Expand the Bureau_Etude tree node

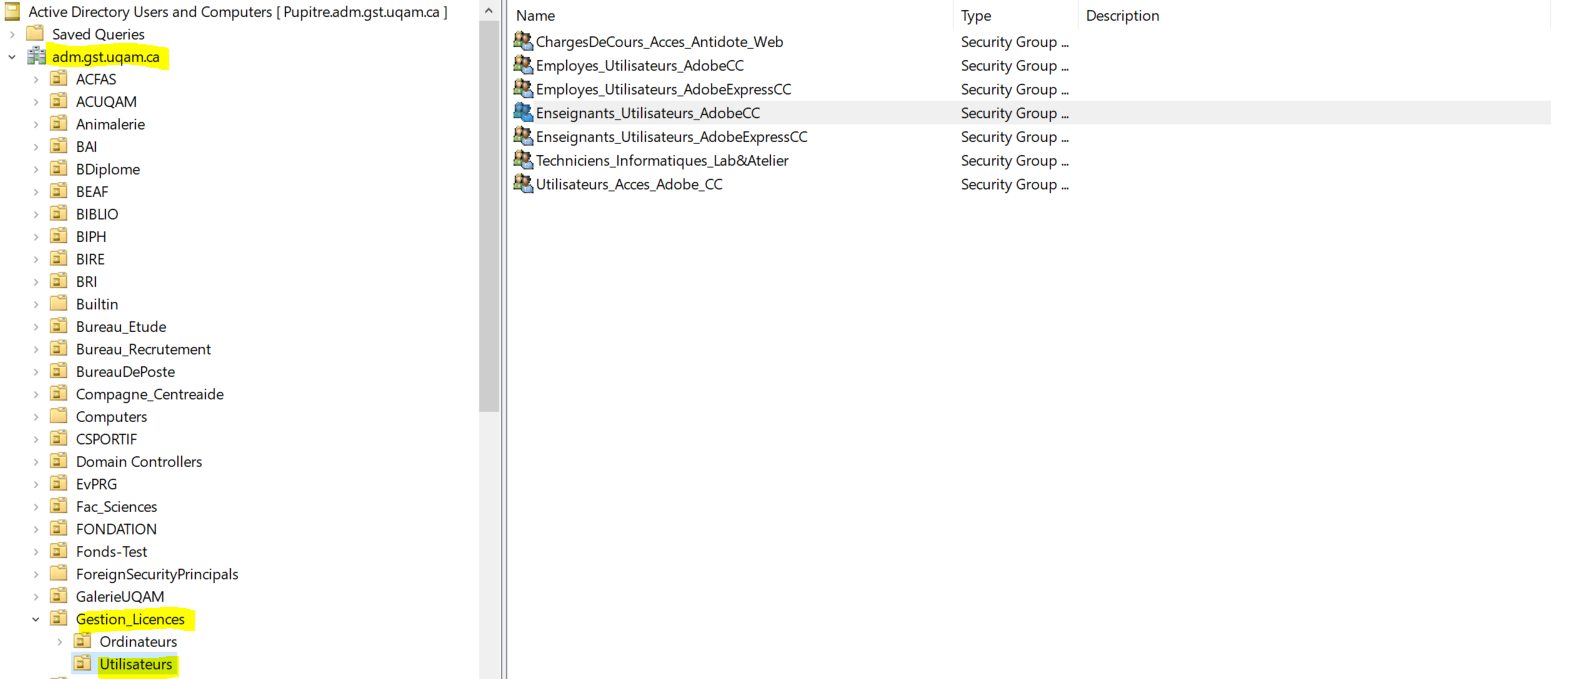(36, 327)
